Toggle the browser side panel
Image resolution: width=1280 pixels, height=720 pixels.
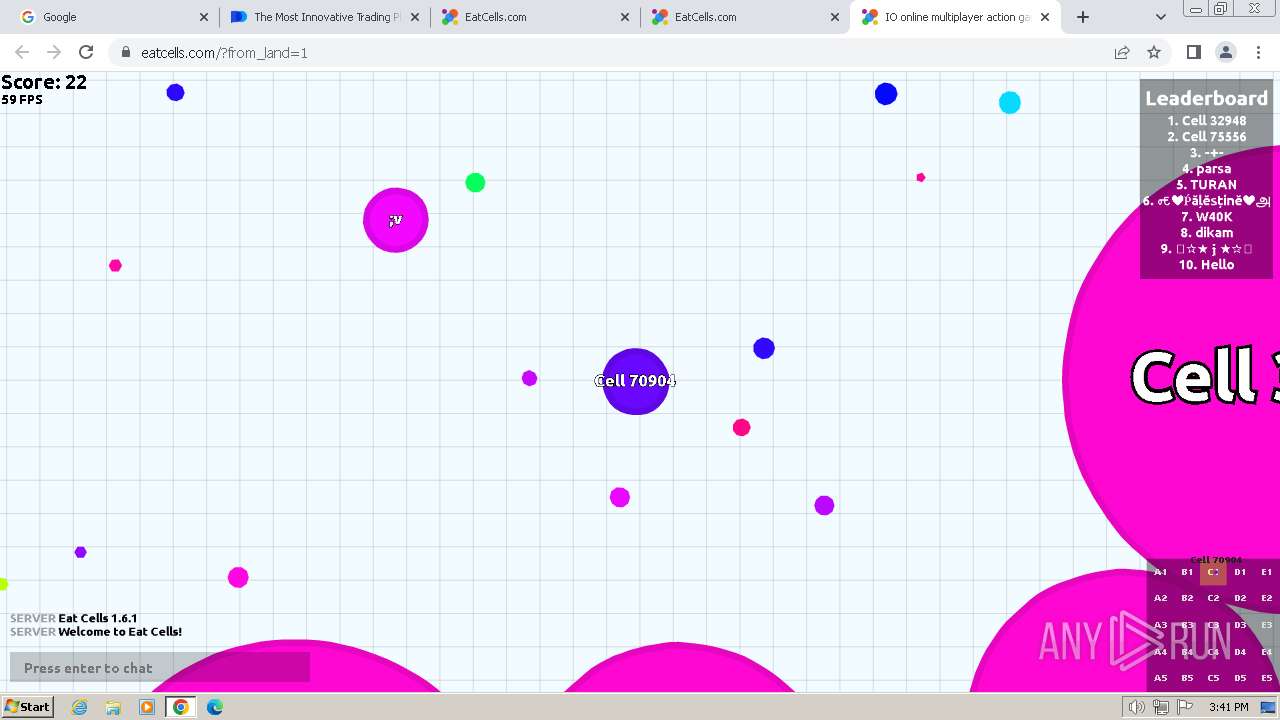[1193, 52]
